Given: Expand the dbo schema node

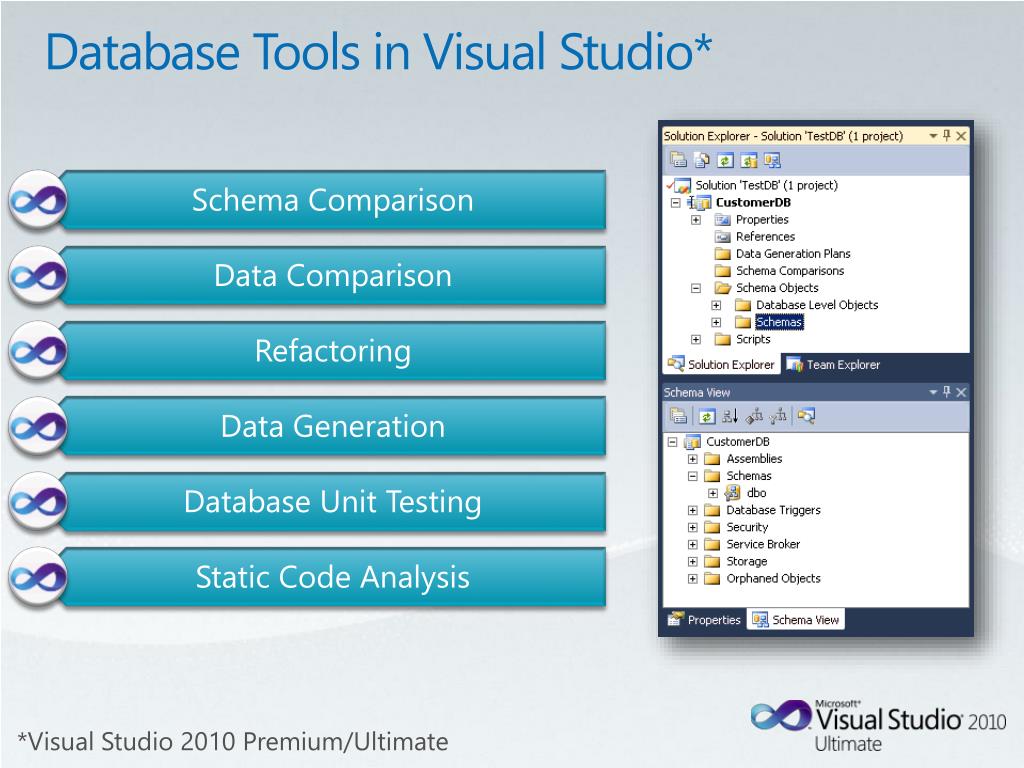Looking at the screenshot, I should point(713,493).
